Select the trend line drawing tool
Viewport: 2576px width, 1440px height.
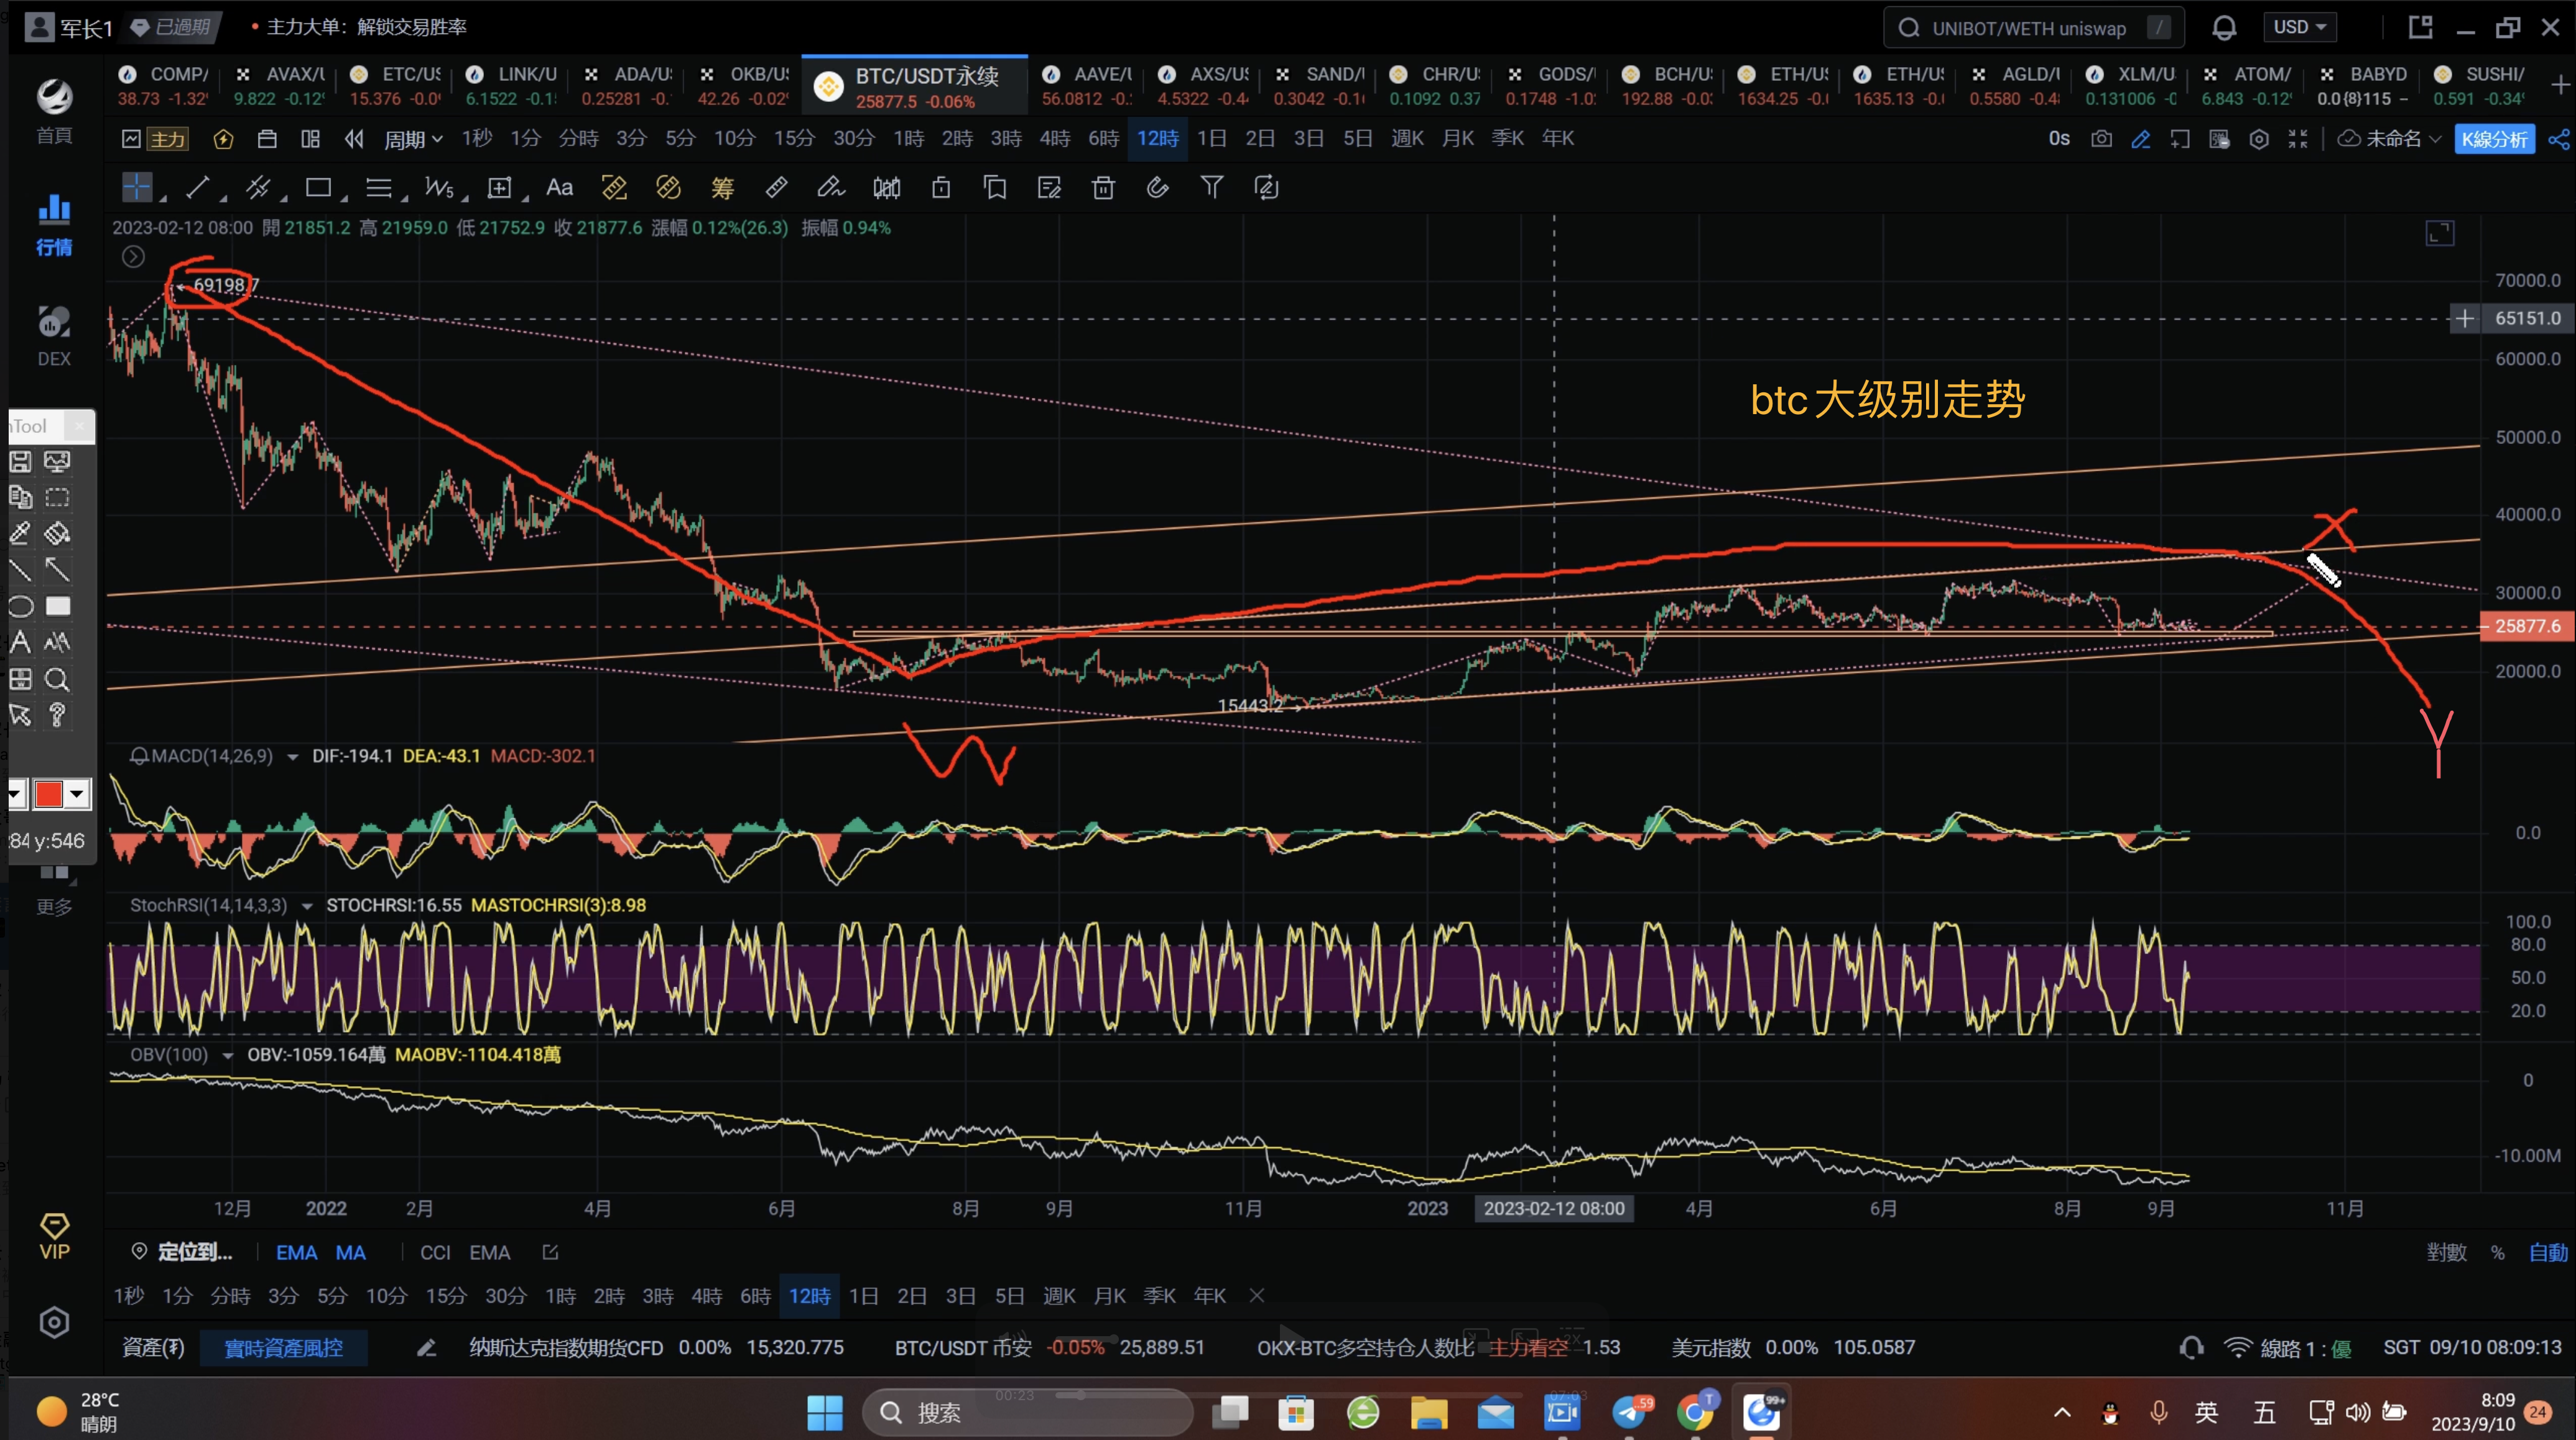(x=198, y=187)
